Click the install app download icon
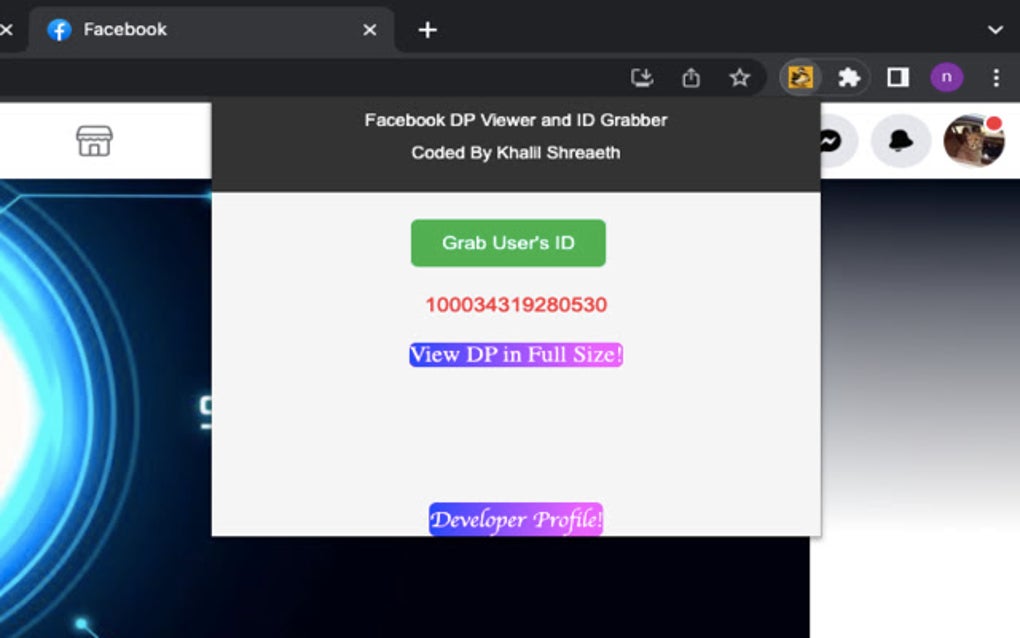1020x638 pixels. click(642, 77)
